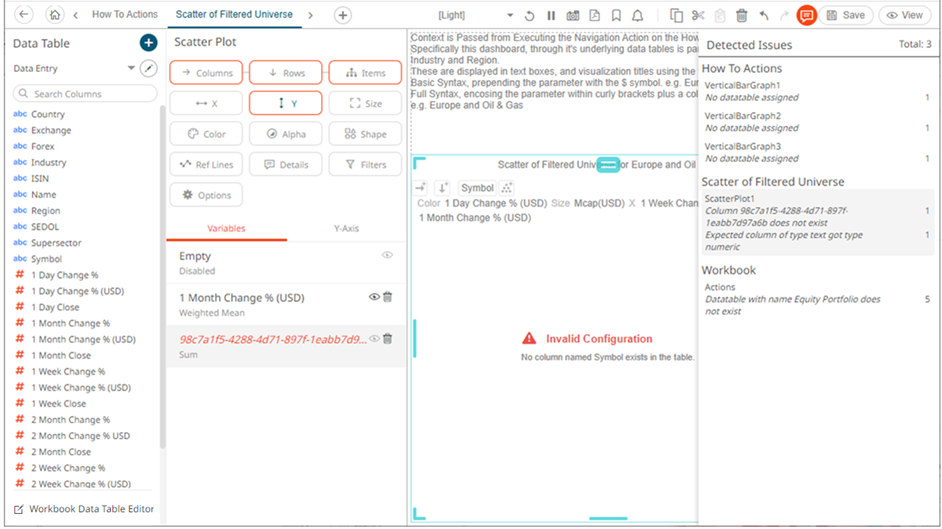Screen dimensions: 942x529
Task: Toggle visibility of the invalid red variable
Action: (374, 339)
